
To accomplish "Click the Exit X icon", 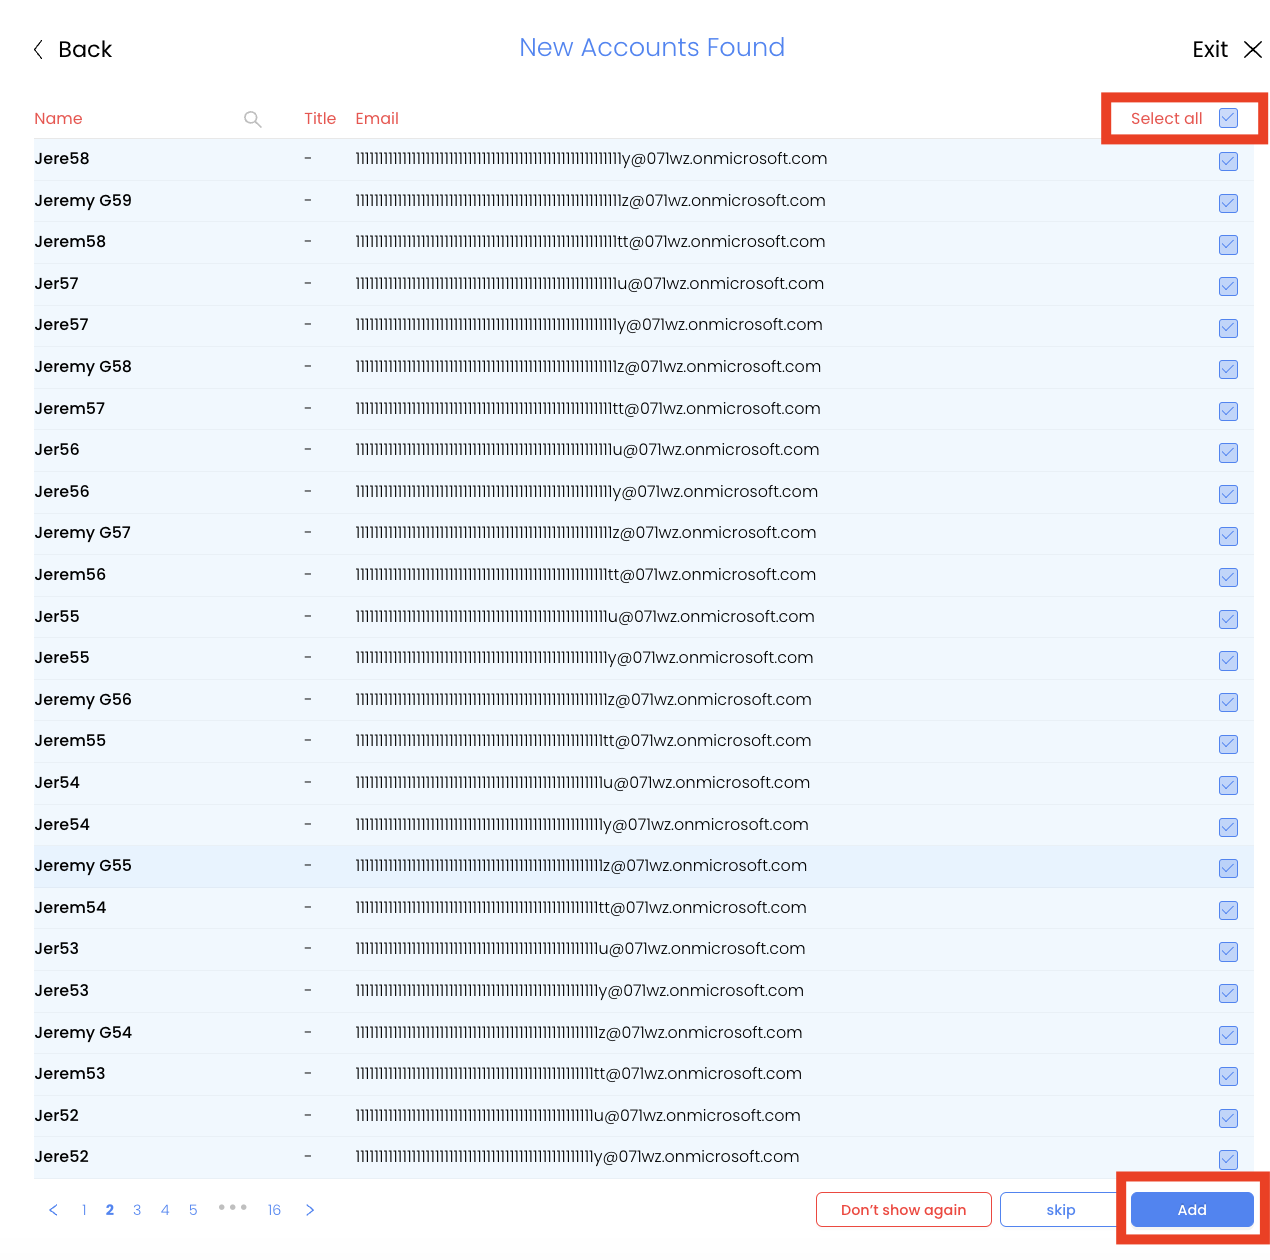I will pyautogui.click(x=1253, y=49).
